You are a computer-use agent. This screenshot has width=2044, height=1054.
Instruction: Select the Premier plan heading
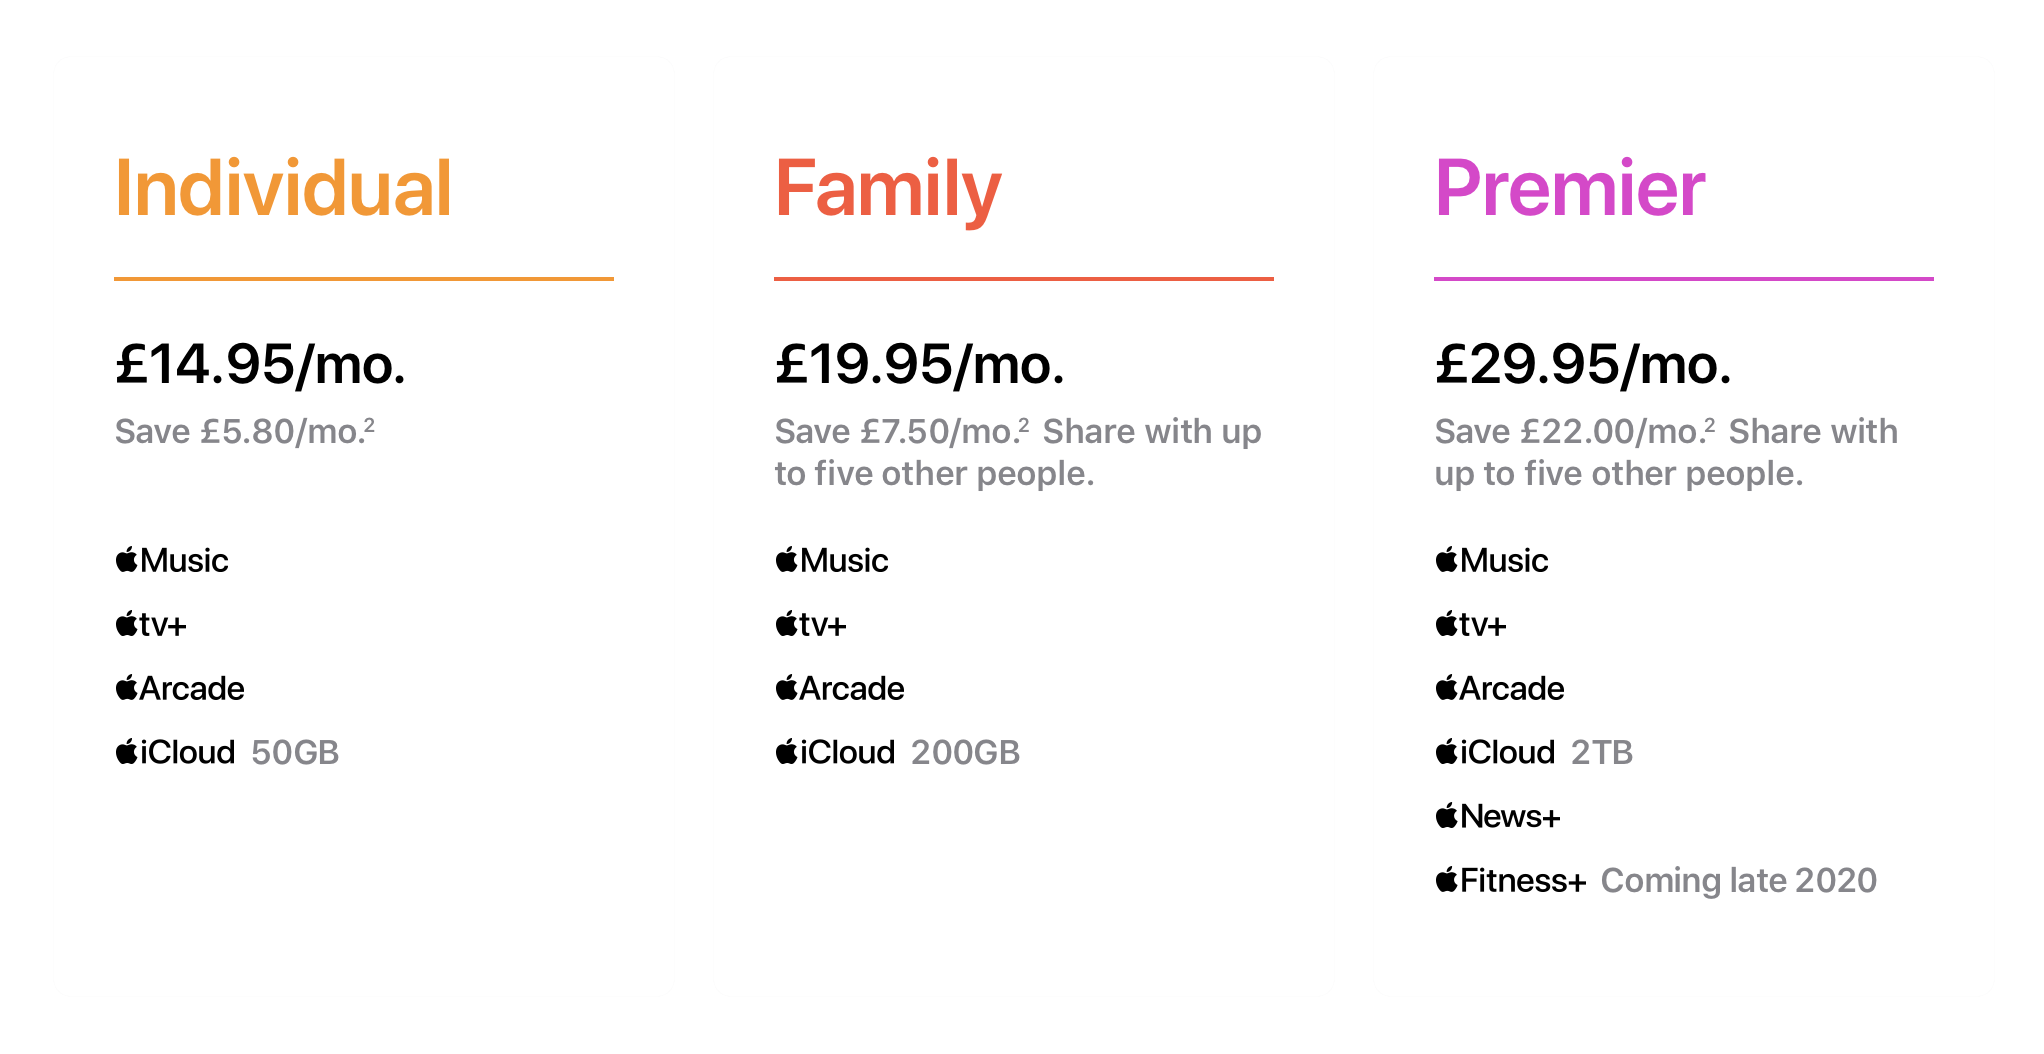(x=1570, y=188)
